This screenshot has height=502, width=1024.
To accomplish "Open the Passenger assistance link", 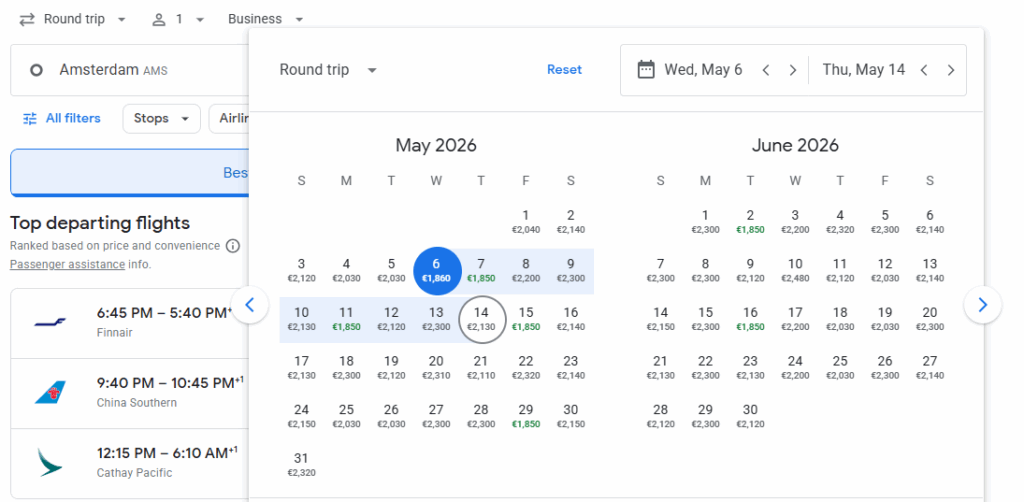I will 67,265.
